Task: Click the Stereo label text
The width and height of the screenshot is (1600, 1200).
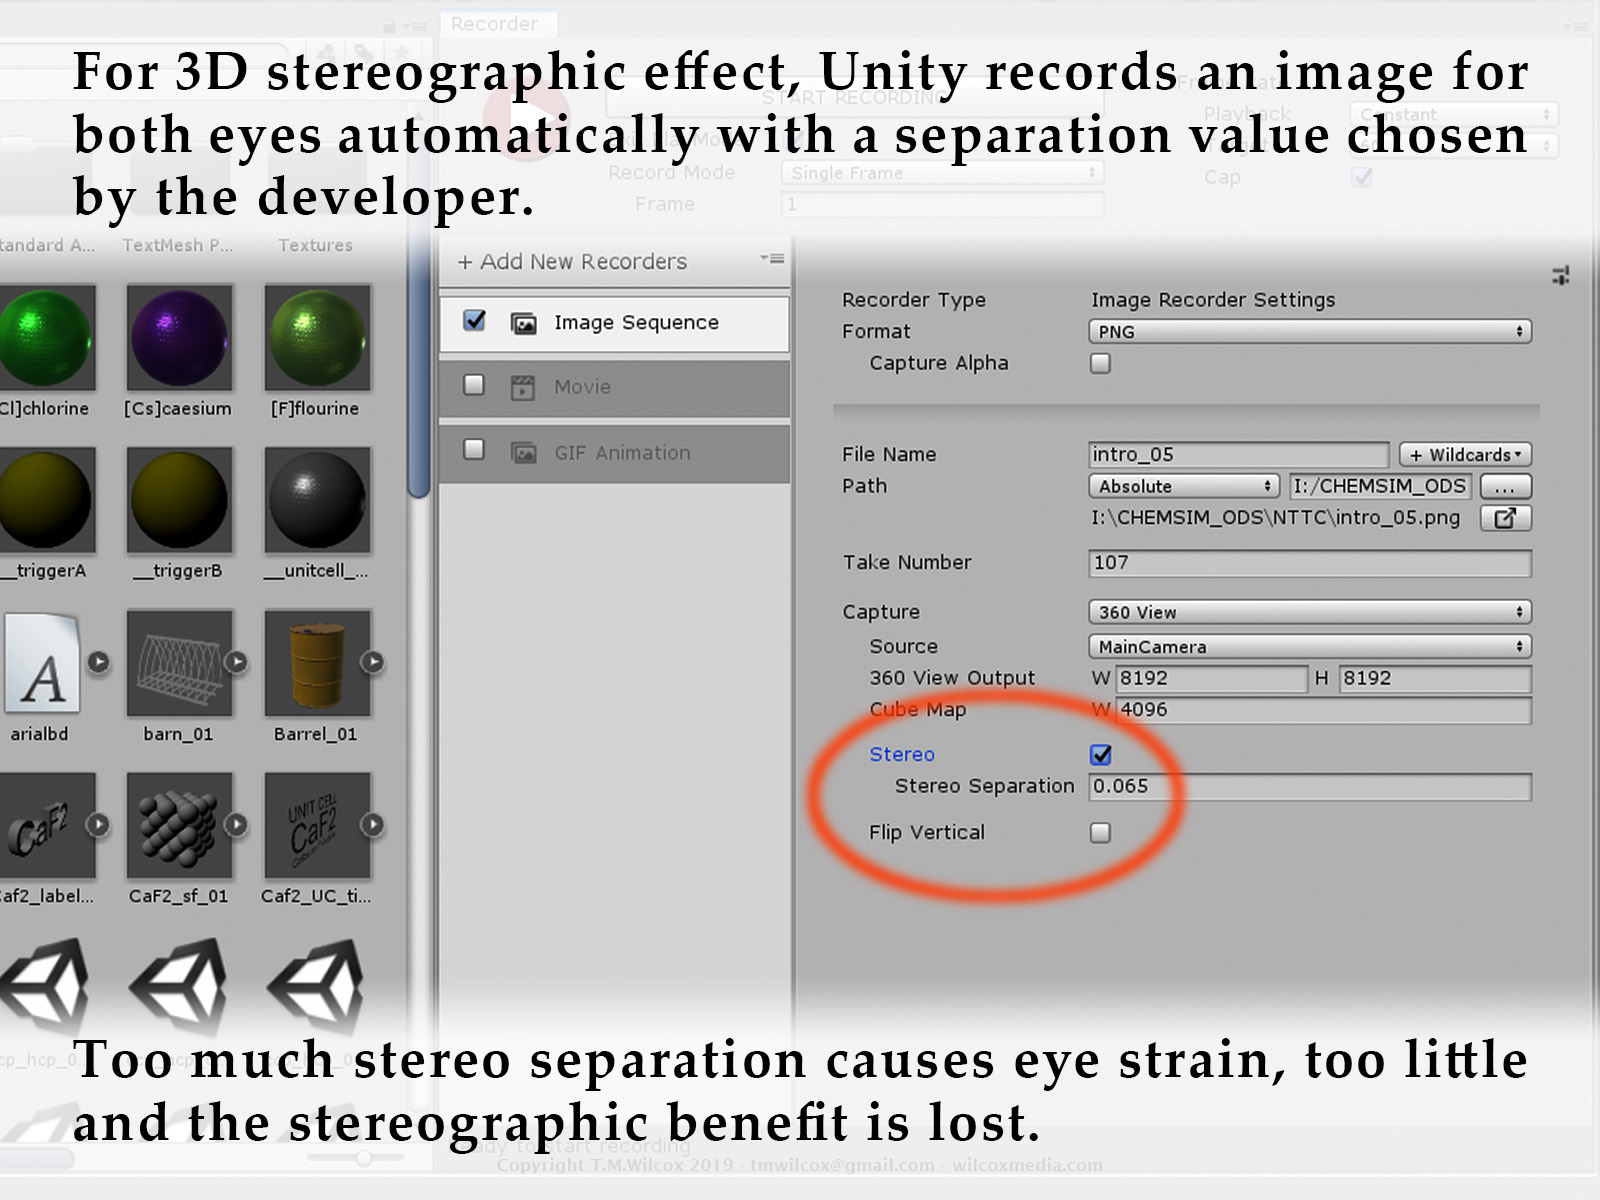Action: tap(902, 754)
